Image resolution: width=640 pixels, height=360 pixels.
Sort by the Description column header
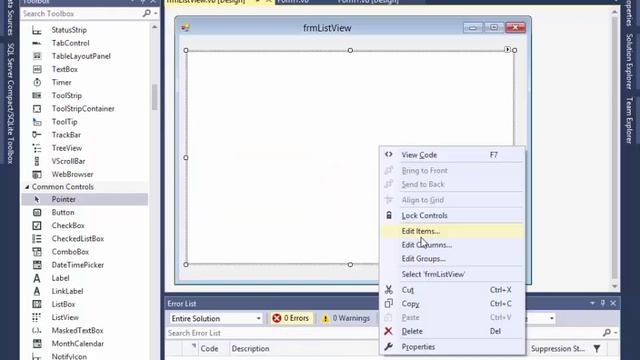coord(251,349)
